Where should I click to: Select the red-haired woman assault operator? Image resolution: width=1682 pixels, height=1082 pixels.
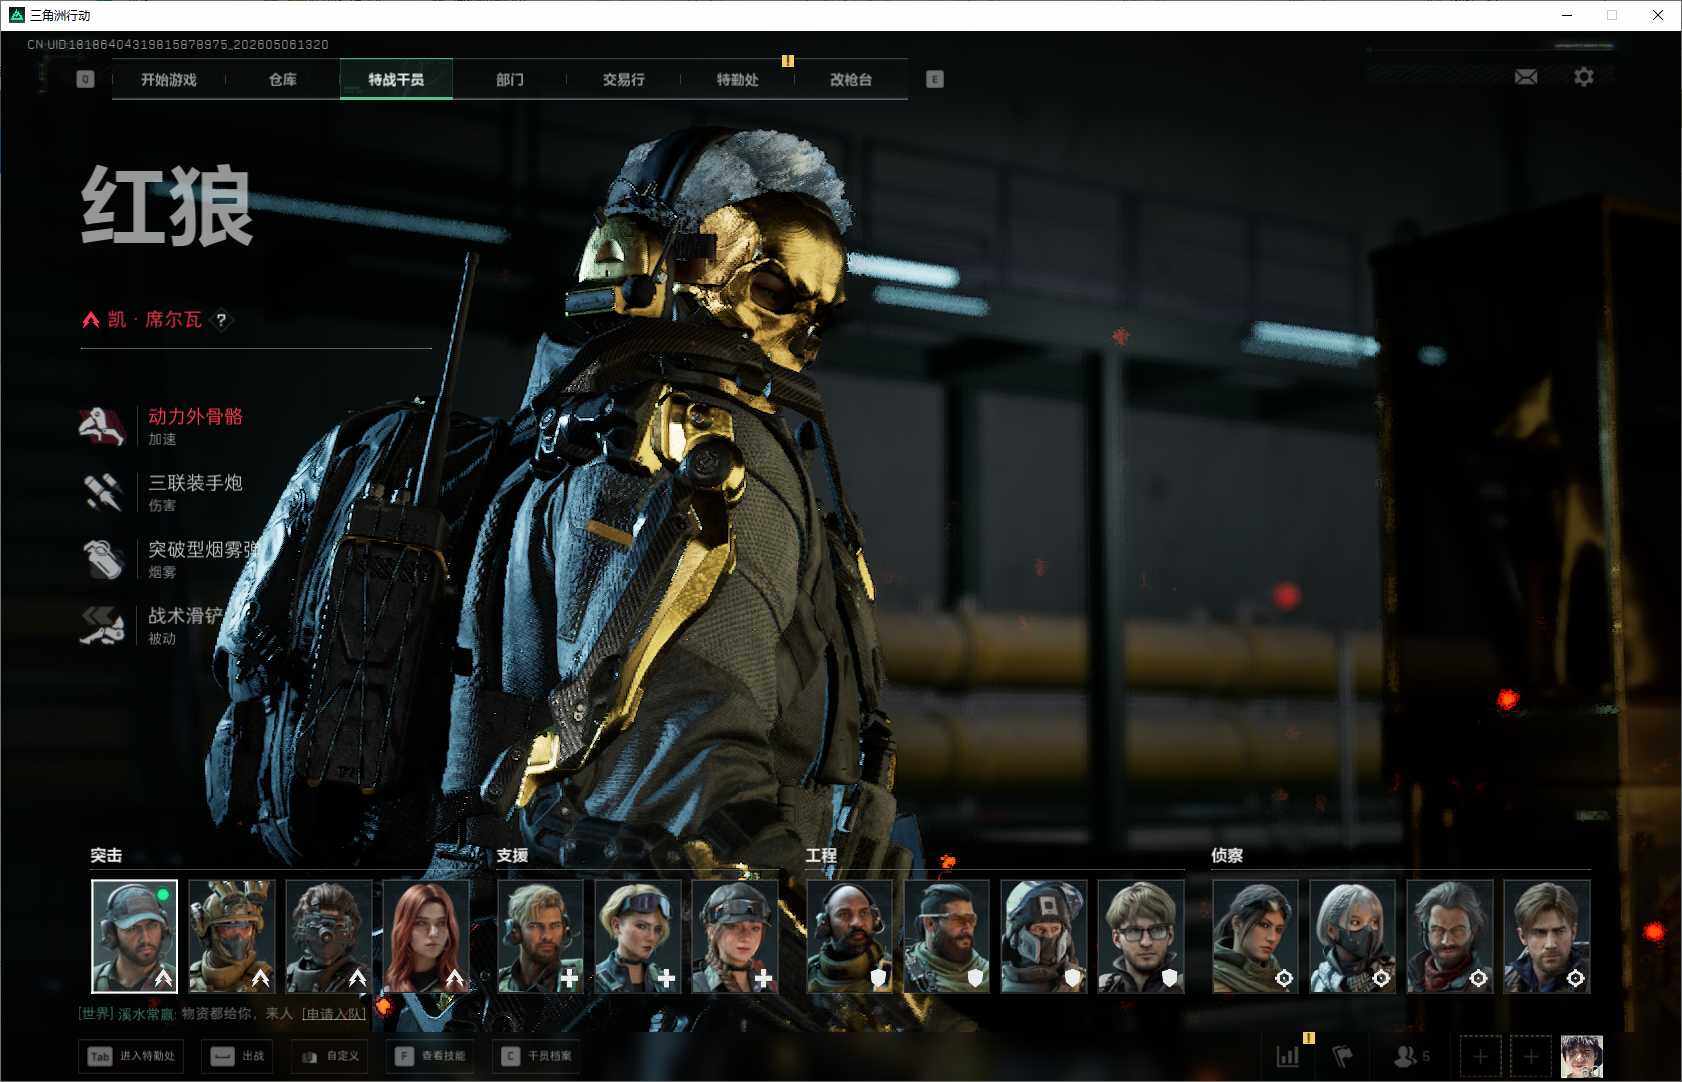[x=426, y=936]
